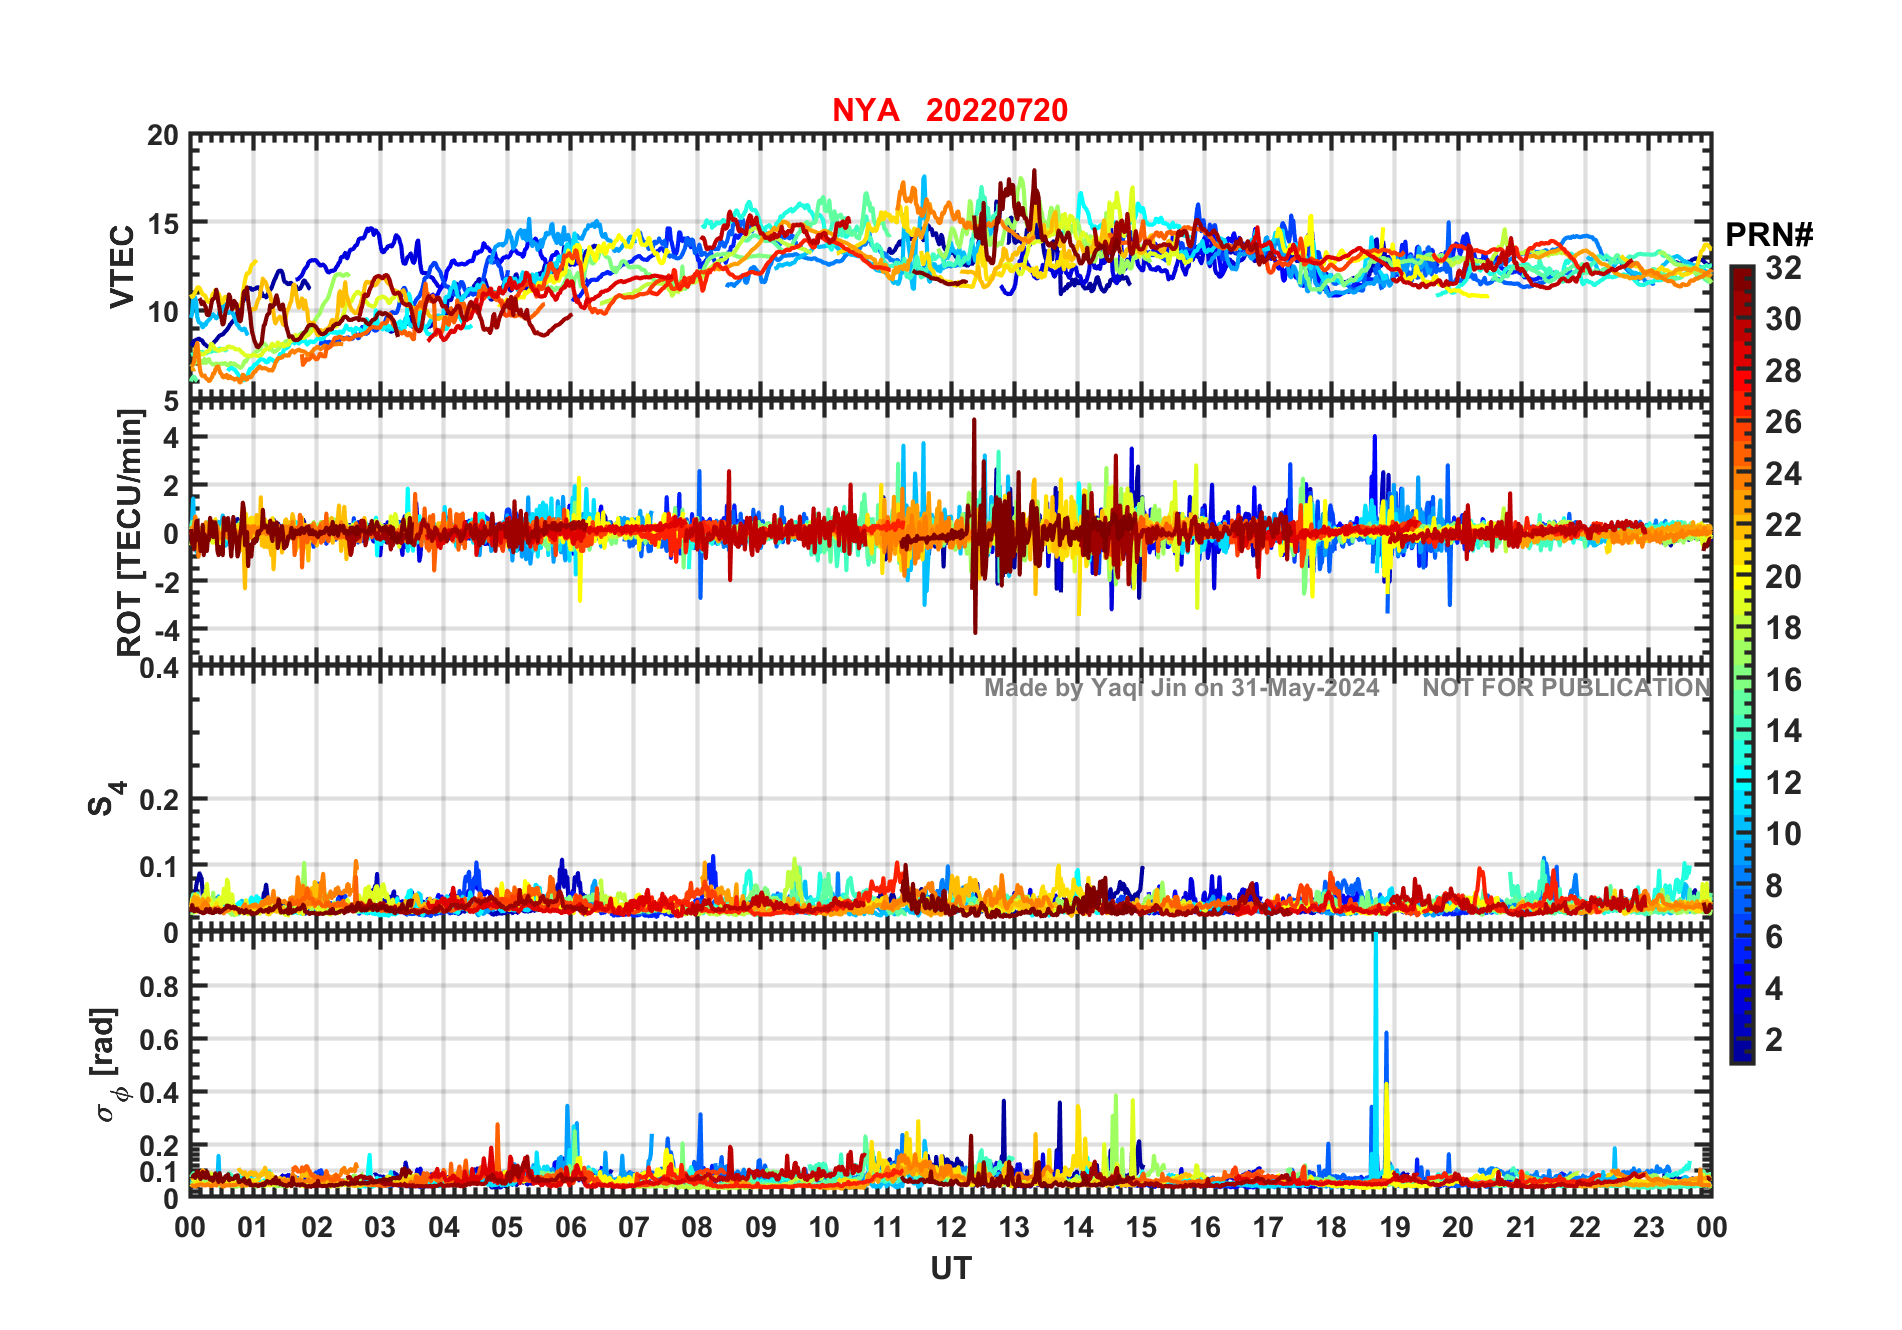The height and width of the screenshot is (1330, 1902).
Task: Select the ROT [TECU/min] y-axis label
Action: coord(130,533)
